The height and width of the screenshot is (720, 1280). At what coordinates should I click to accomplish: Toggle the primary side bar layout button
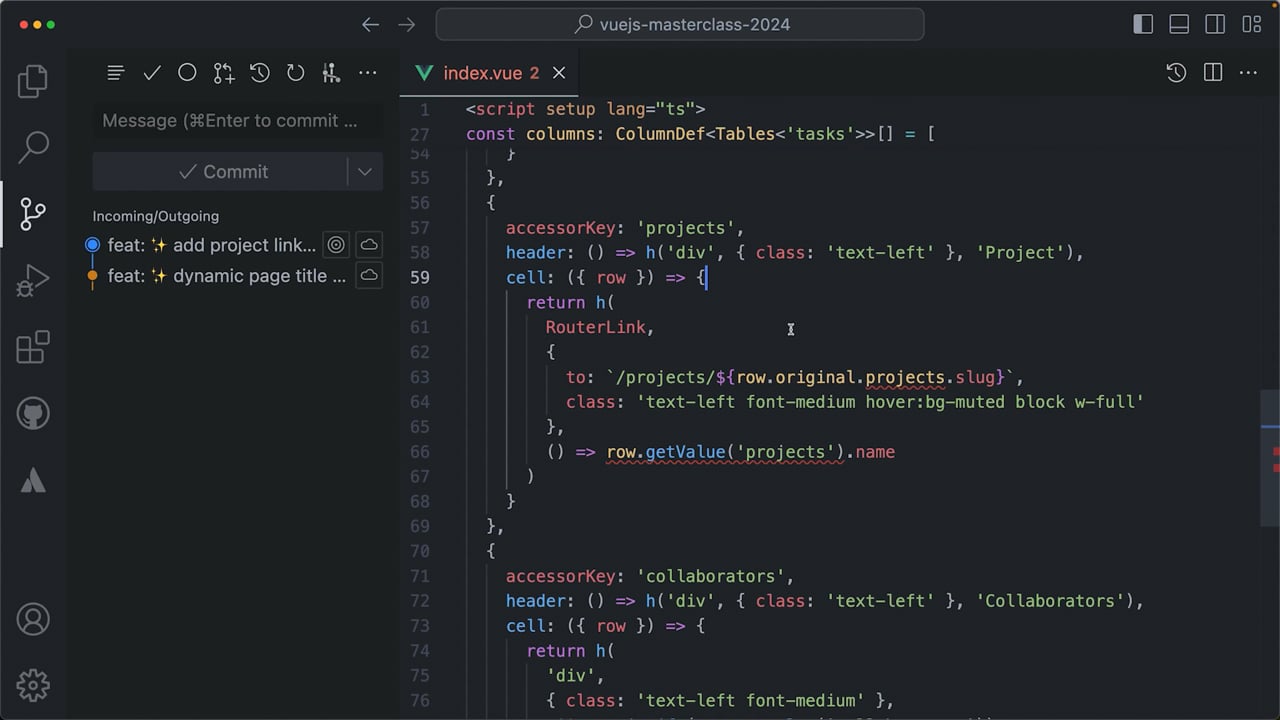click(x=1143, y=24)
